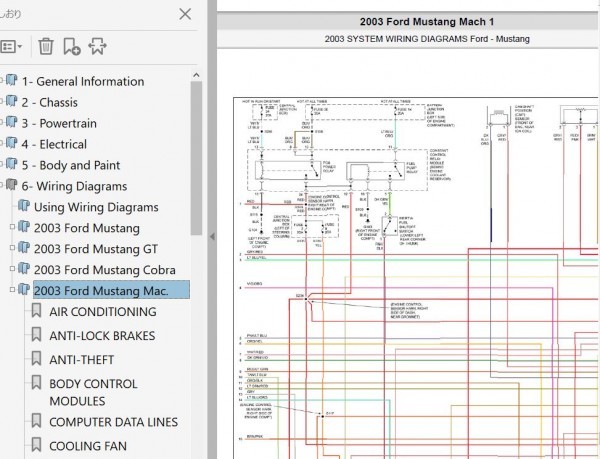Expand the 2003 Ford Mustang node
Screen dimensions: 600x459
(12, 227)
